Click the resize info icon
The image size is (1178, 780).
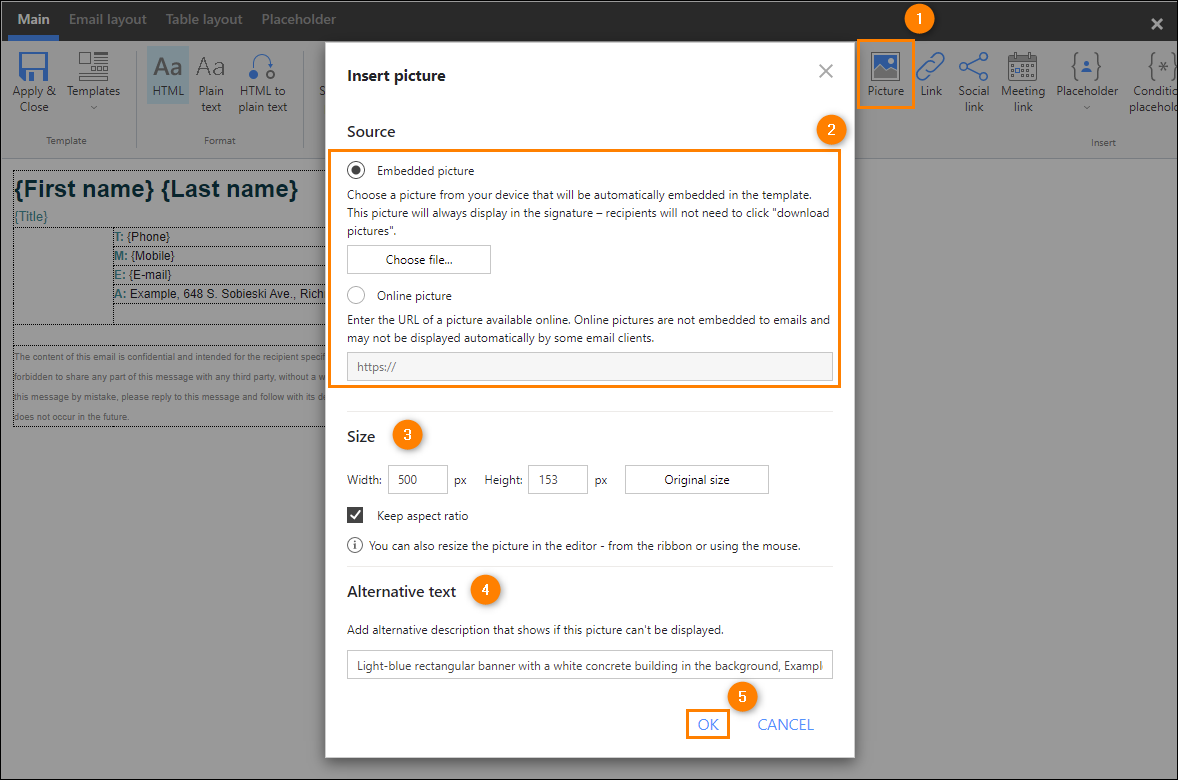point(355,545)
